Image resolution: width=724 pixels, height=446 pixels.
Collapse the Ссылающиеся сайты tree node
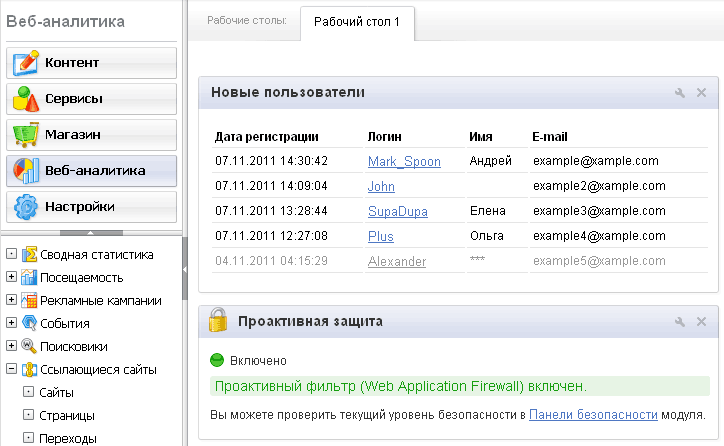click(12, 368)
